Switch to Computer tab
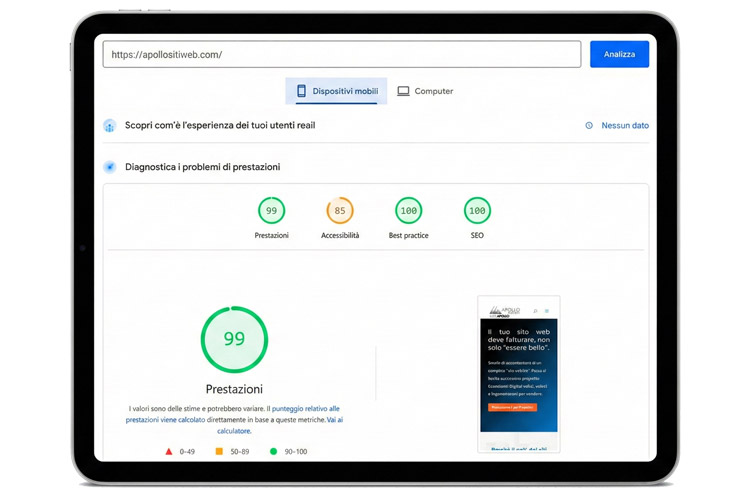 pos(425,91)
